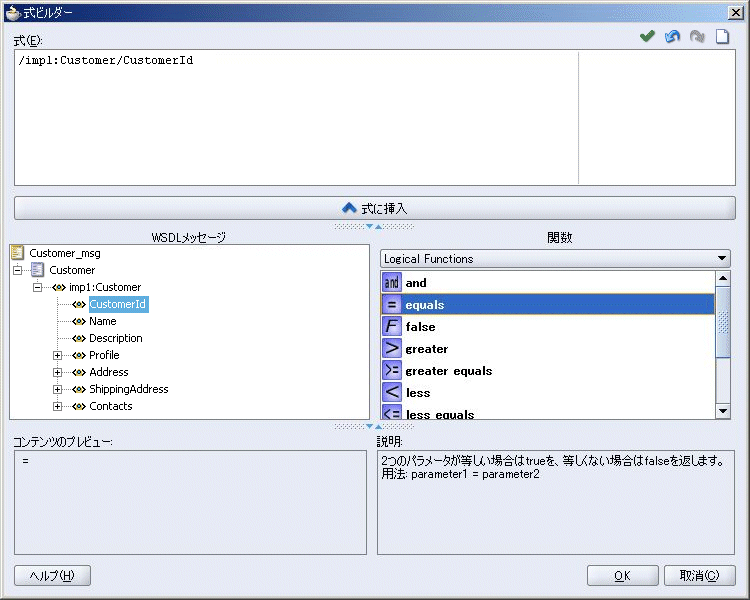Select ShippingAddress in the tree

tap(129, 389)
